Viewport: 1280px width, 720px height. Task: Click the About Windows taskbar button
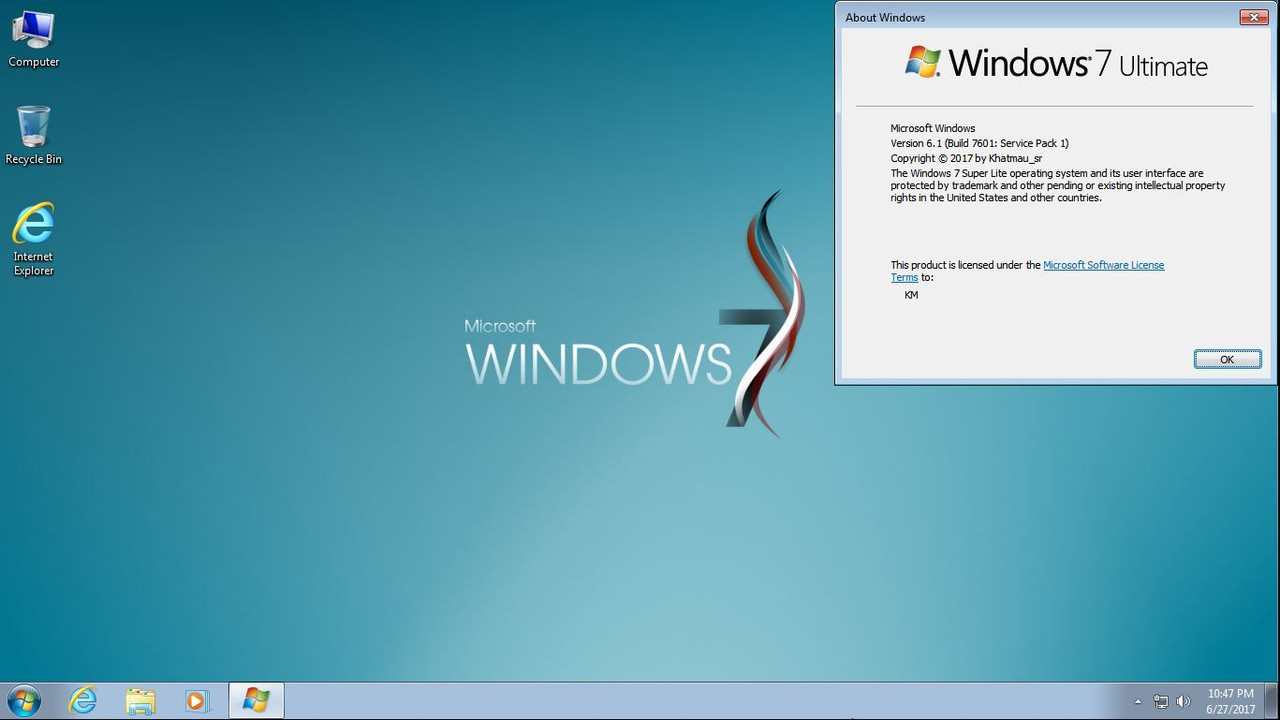[256, 701]
